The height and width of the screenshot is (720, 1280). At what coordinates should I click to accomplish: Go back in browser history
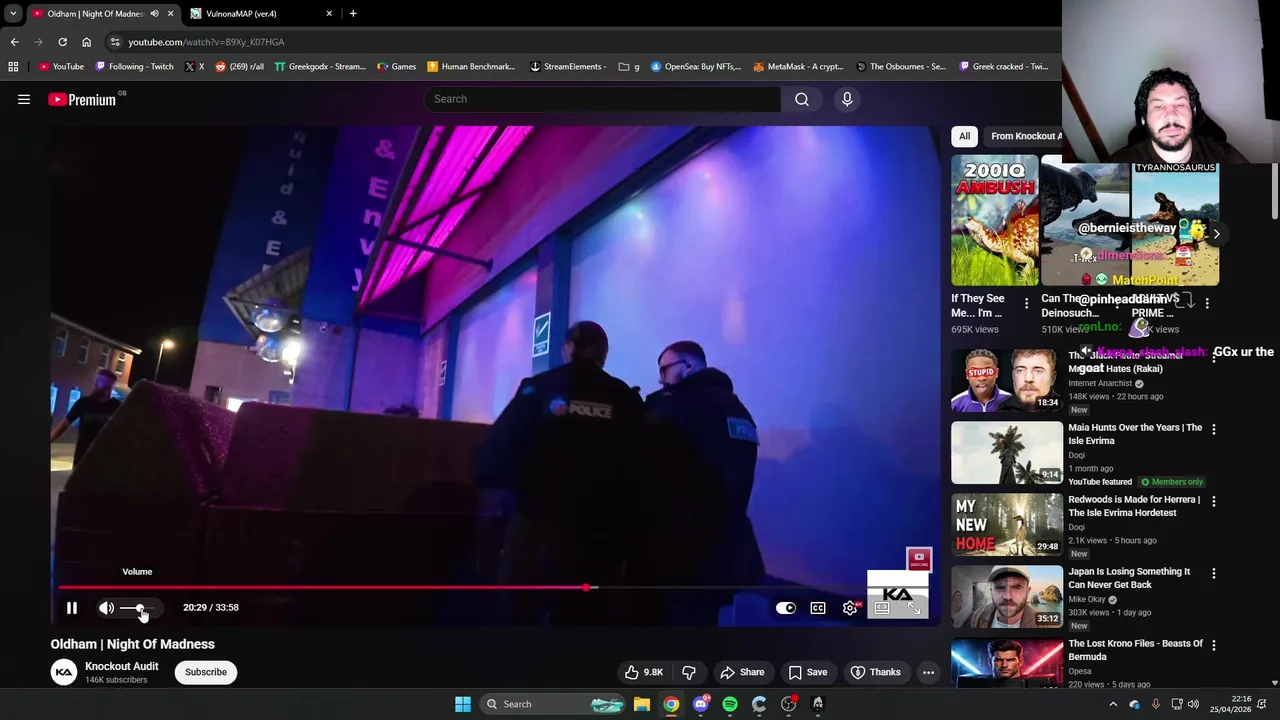coord(14,42)
